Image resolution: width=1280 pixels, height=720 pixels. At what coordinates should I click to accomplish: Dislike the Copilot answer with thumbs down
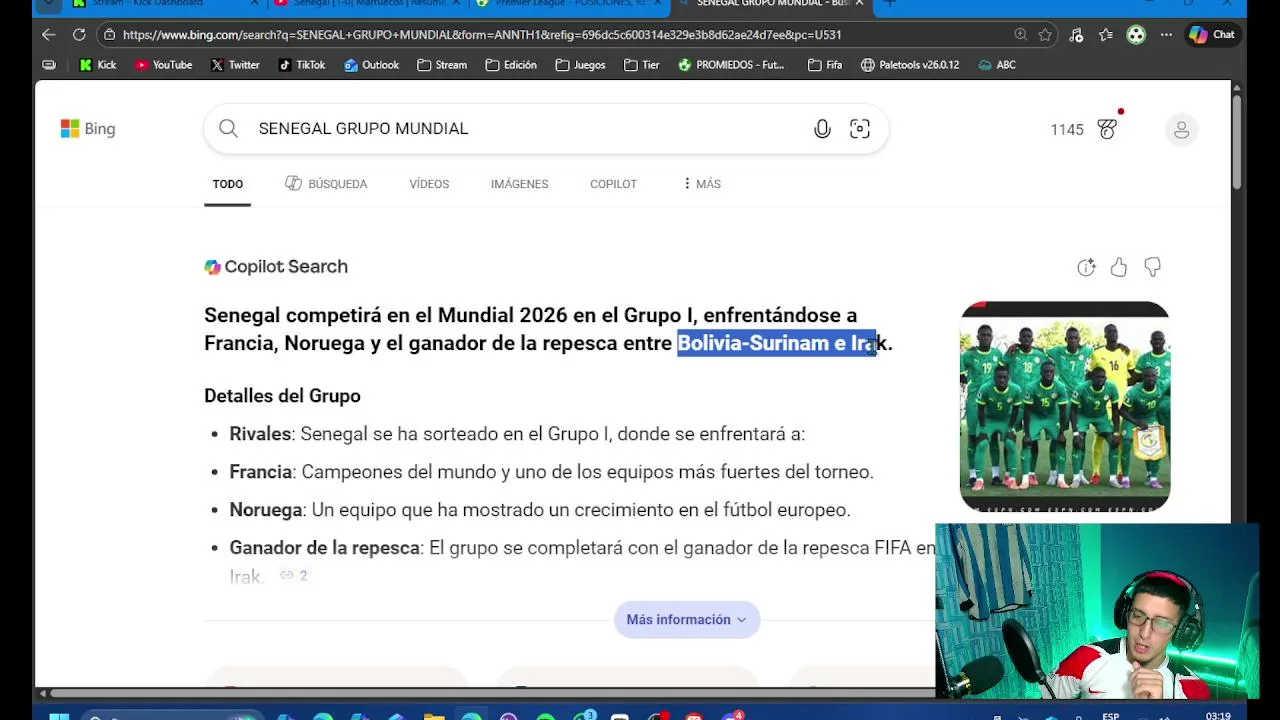[1152, 267]
